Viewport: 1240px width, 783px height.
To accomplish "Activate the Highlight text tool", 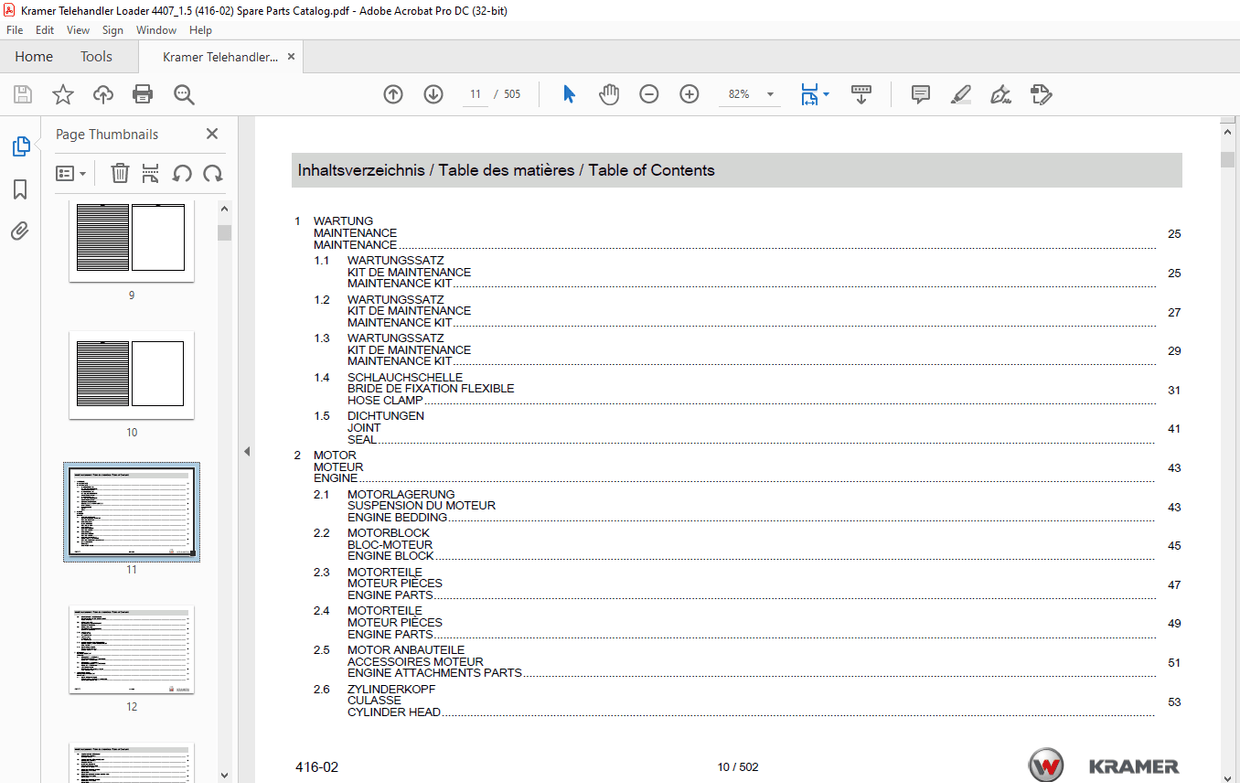I will click(961, 94).
